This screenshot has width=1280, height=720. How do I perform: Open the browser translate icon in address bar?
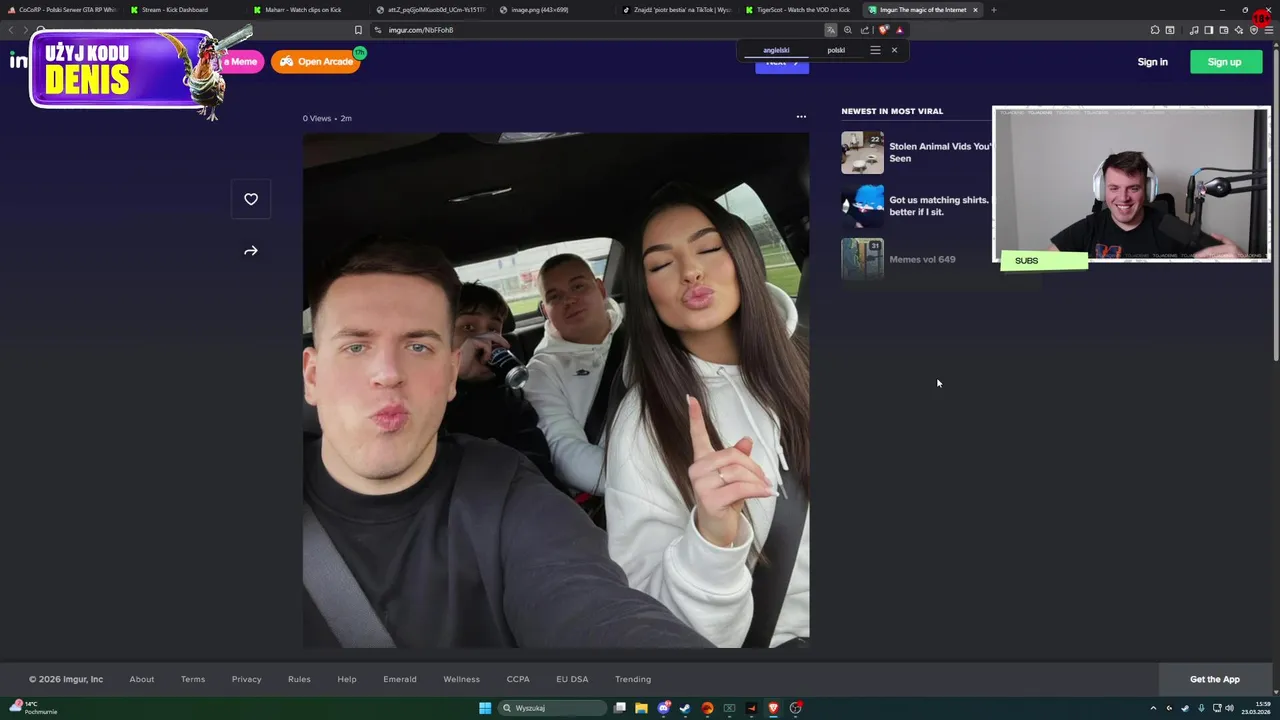click(830, 30)
